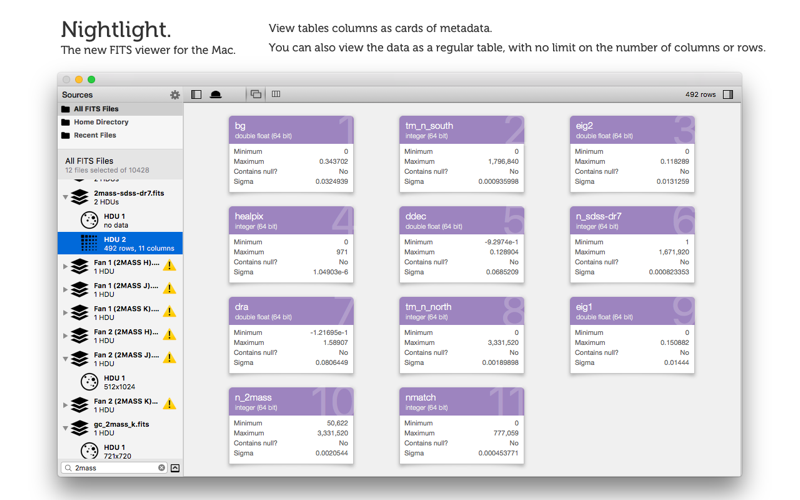Click Maximum value 777,059 in nmatch card
Image resolution: width=800 pixels, height=500 pixels.
tap(506, 433)
